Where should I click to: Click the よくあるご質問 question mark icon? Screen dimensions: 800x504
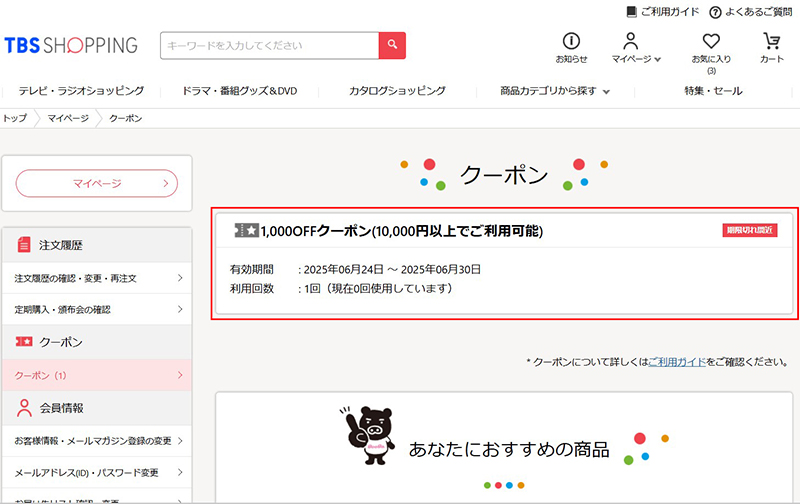716,12
